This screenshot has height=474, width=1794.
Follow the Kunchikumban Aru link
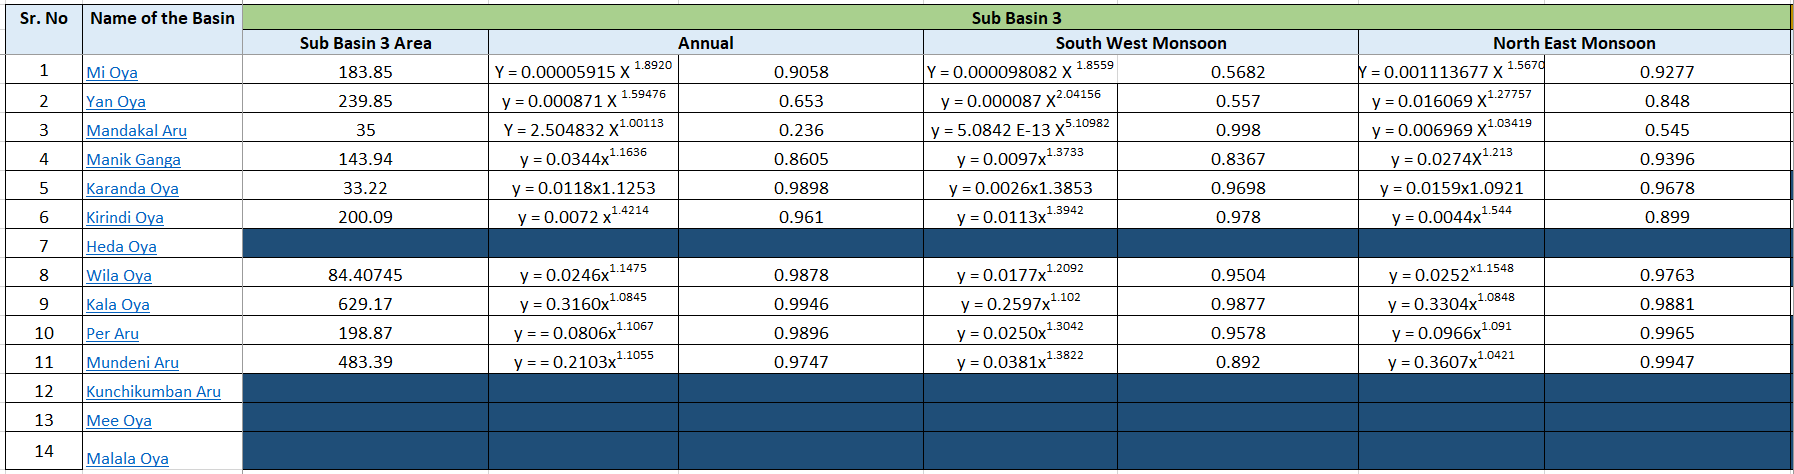point(153,391)
